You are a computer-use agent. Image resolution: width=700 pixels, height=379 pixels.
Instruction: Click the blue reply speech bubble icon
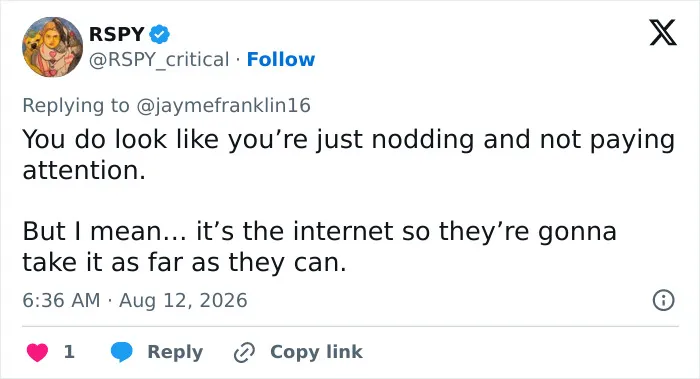(x=121, y=352)
